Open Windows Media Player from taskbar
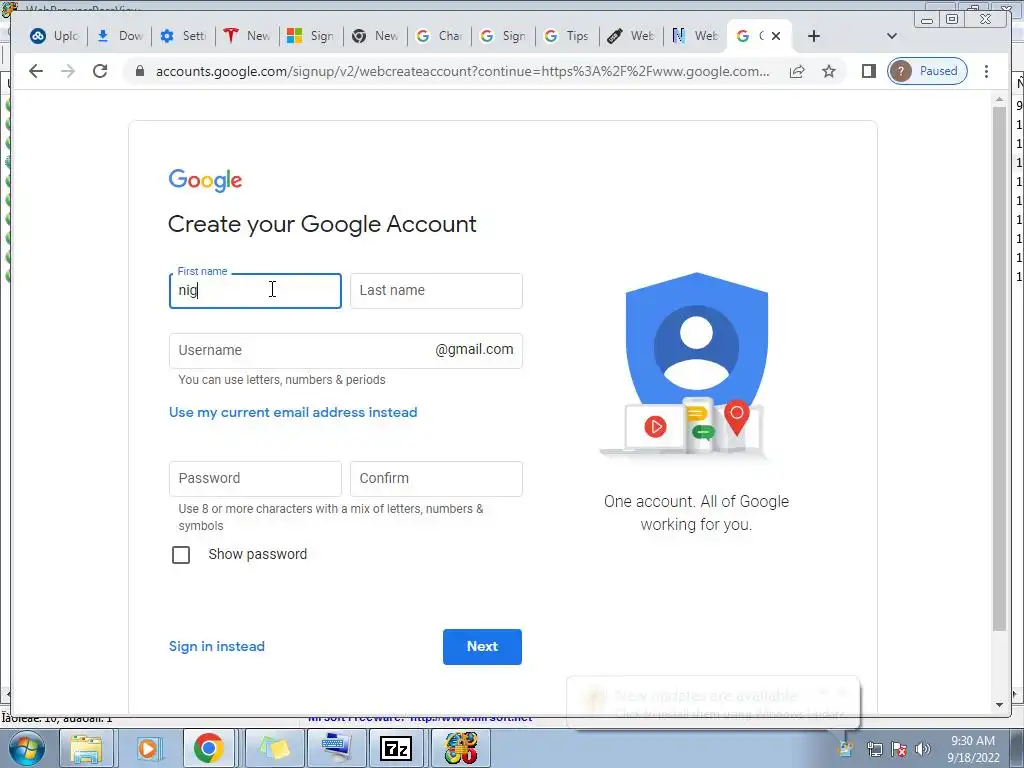This screenshot has width=1024, height=768. (x=148, y=748)
